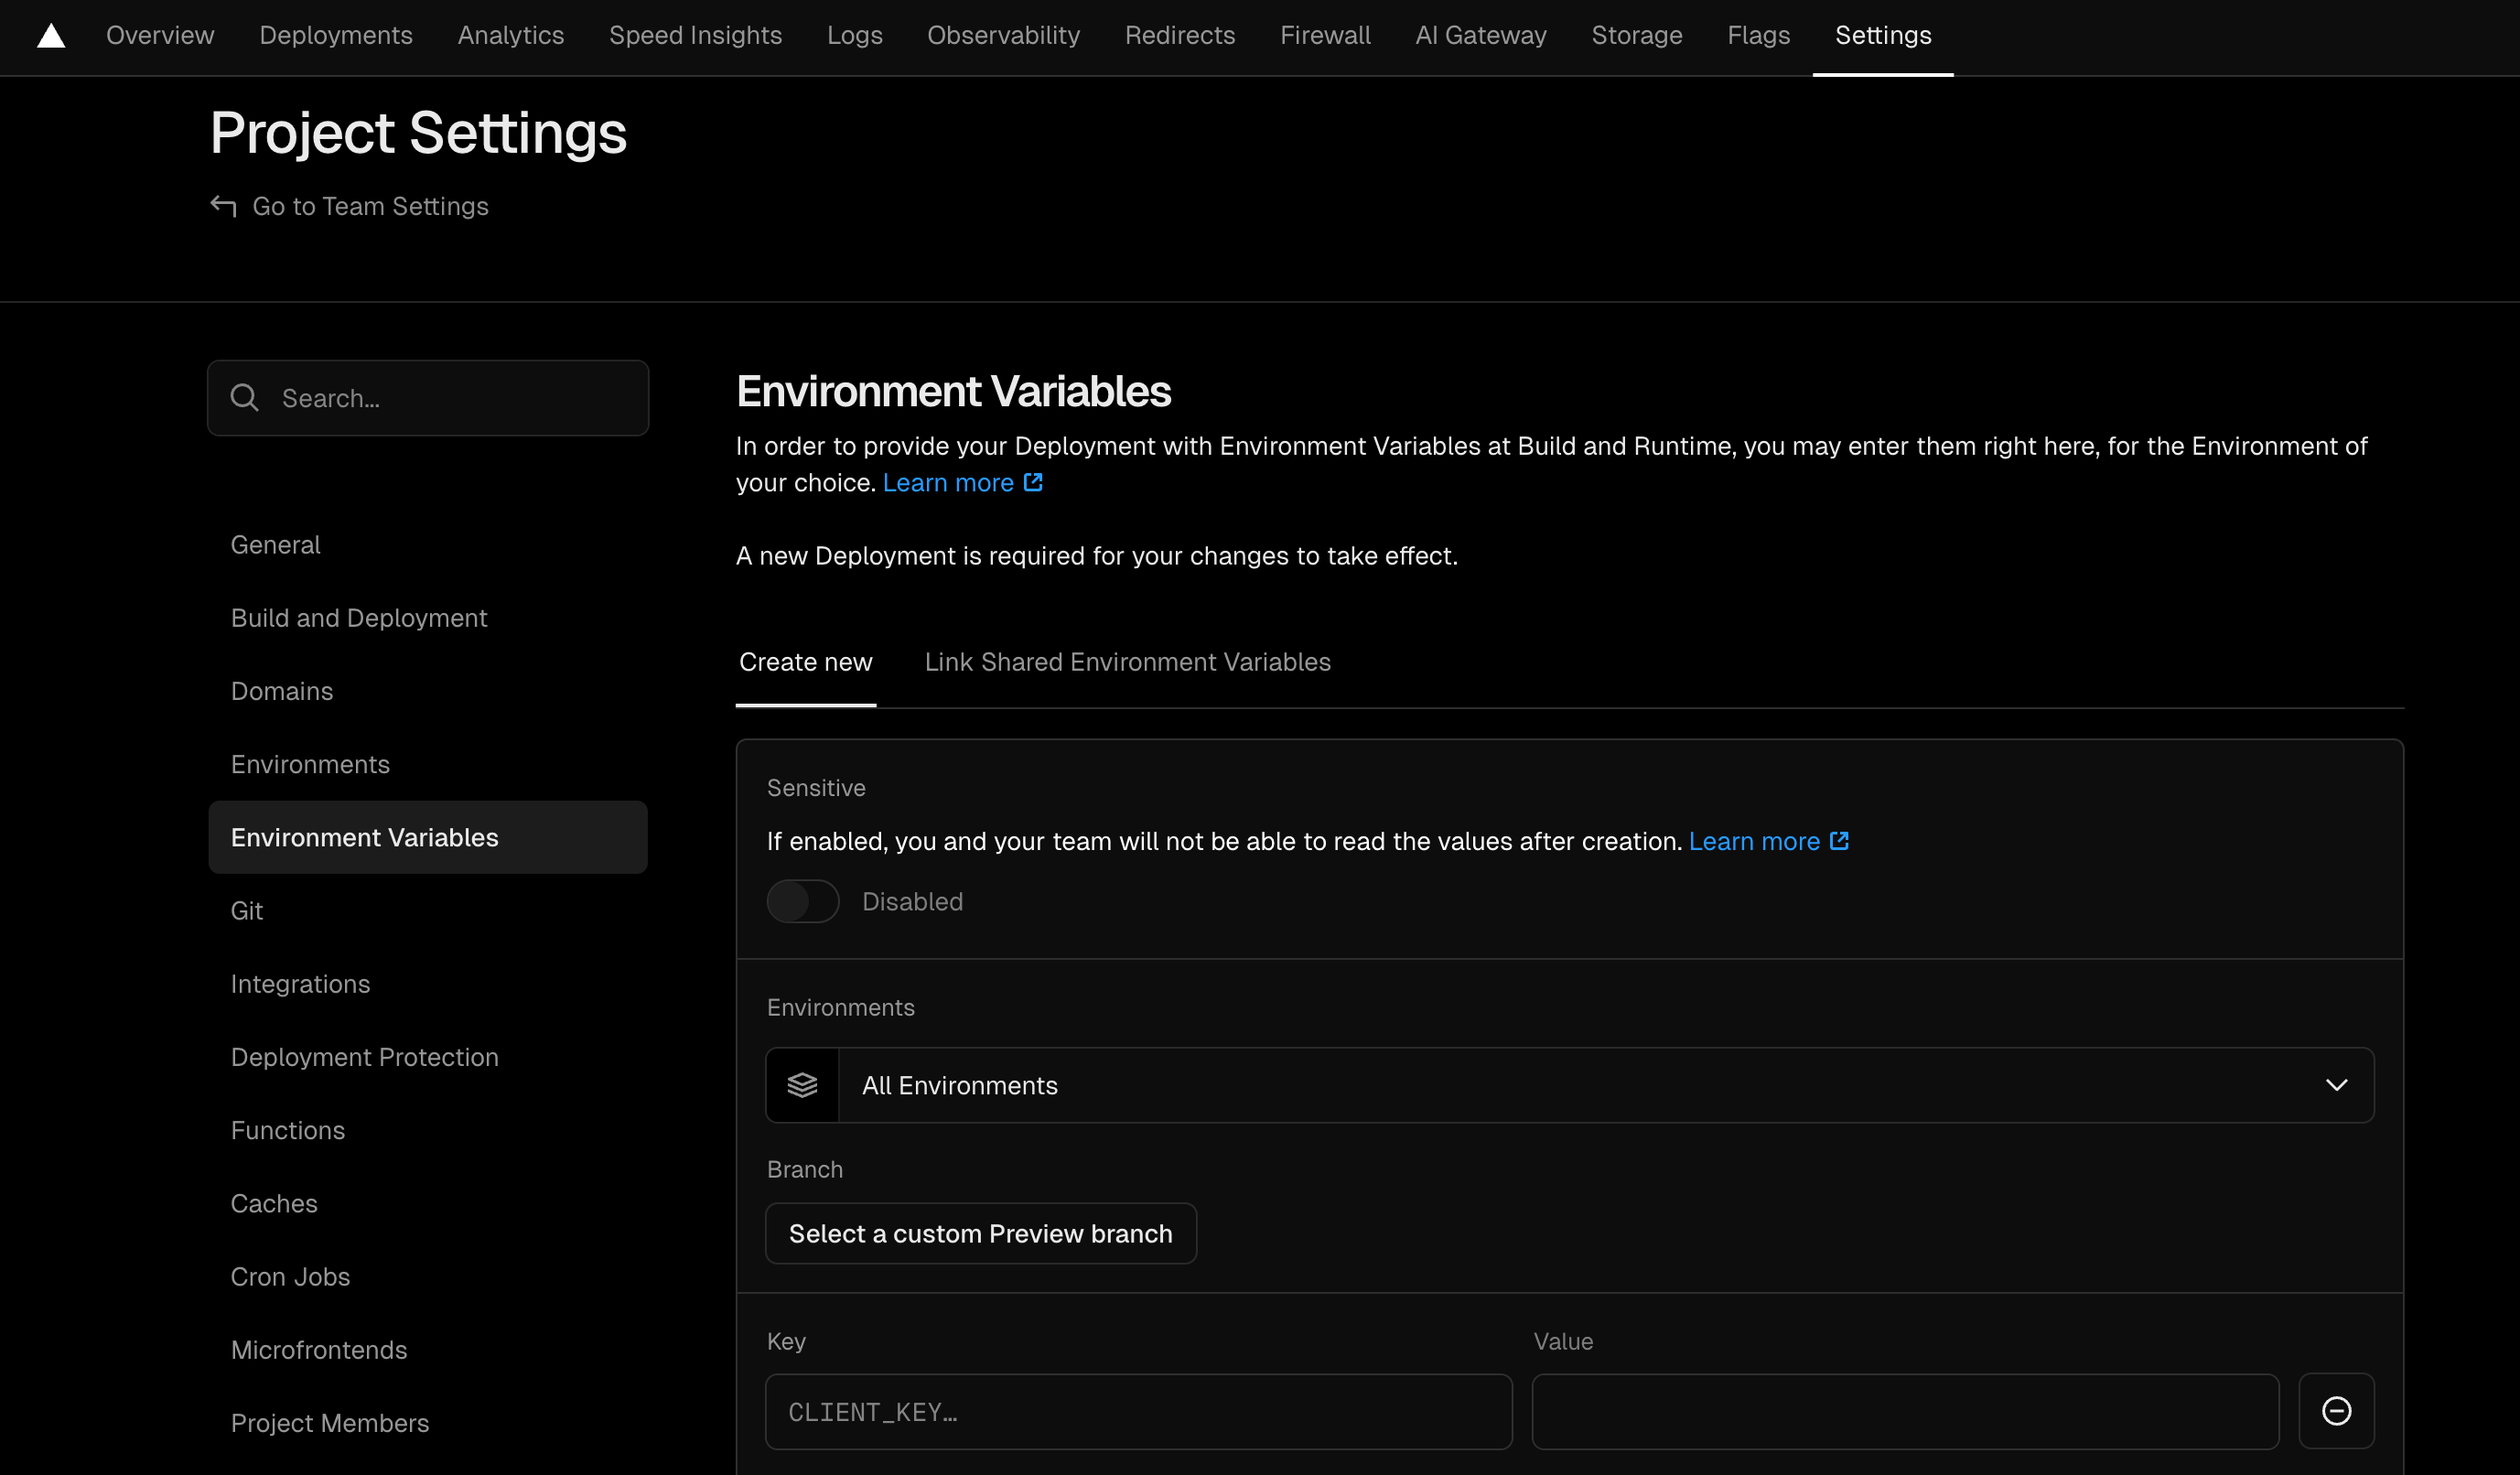Viewport: 2520px width, 1475px height.
Task: Click the layers icon beside All Environments
Action: coord(802,1085)
